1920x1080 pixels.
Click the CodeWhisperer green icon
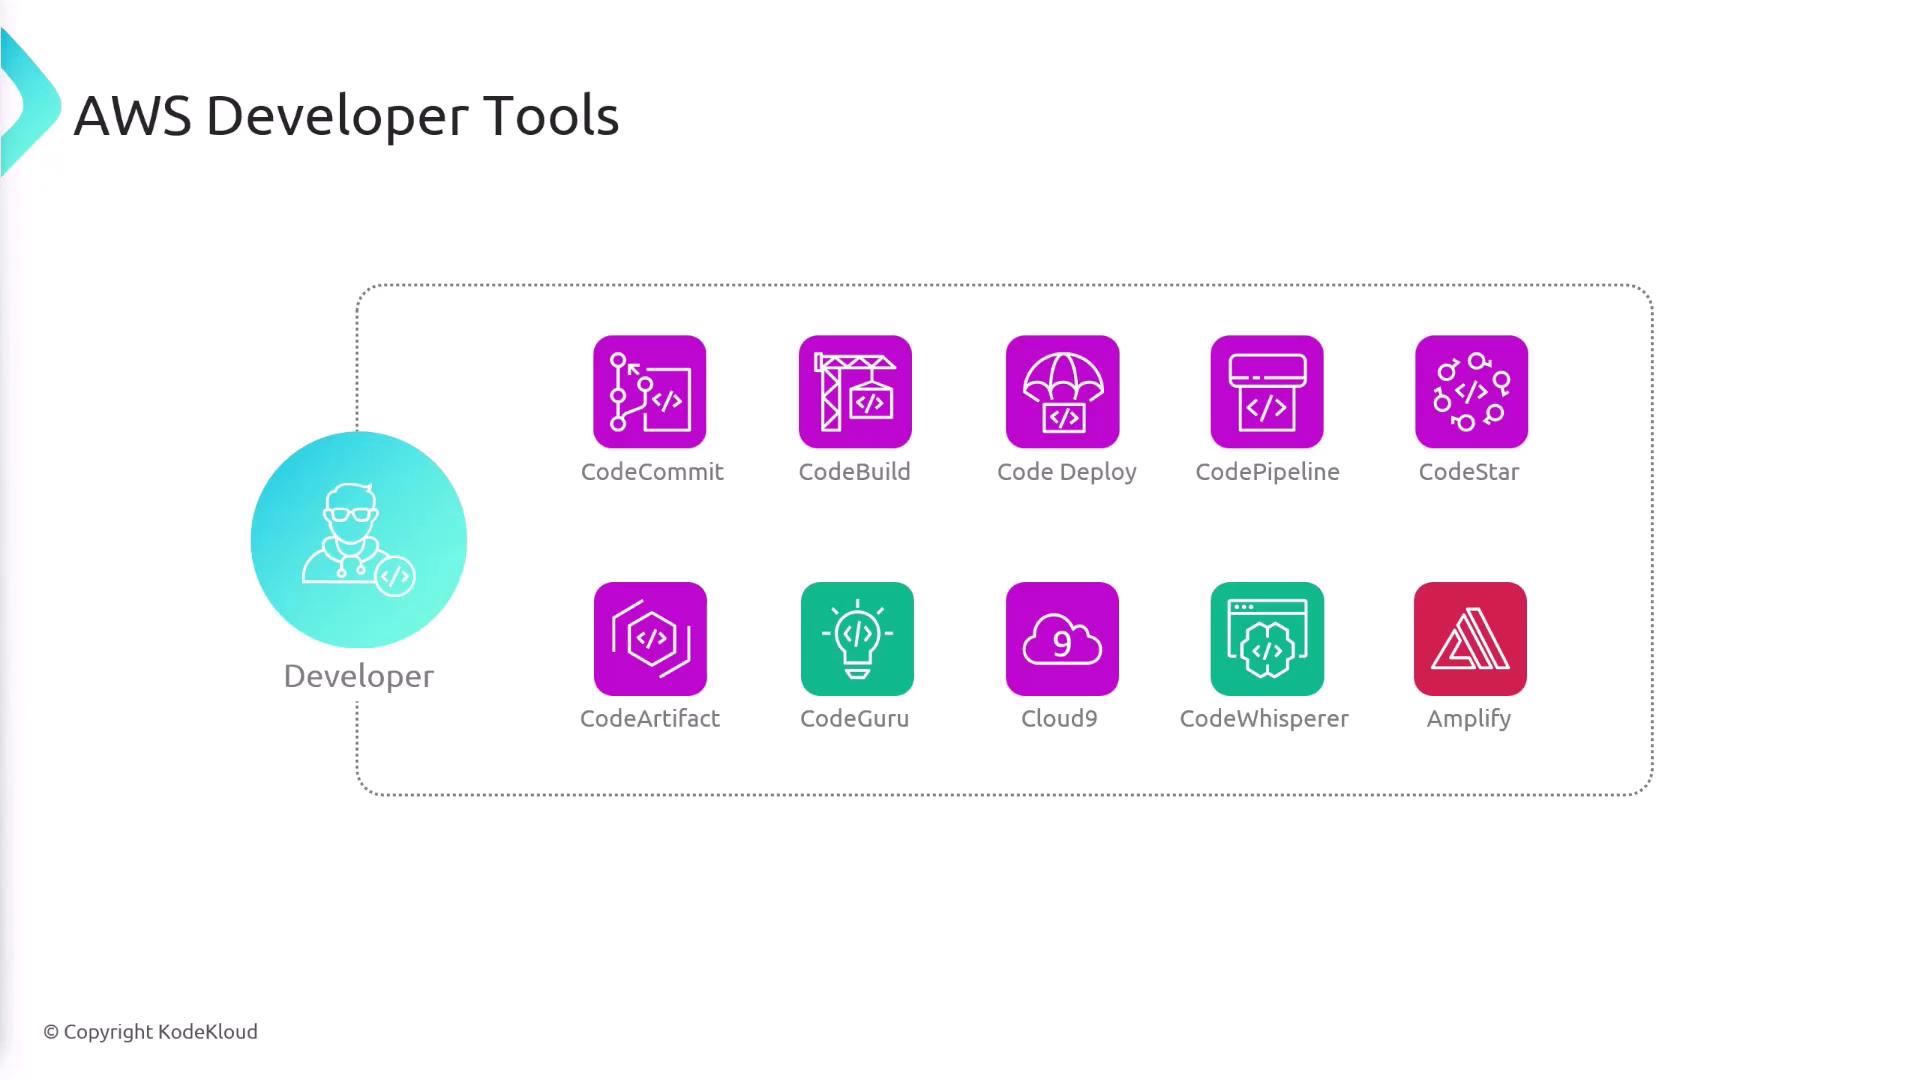coord(1267,639)
